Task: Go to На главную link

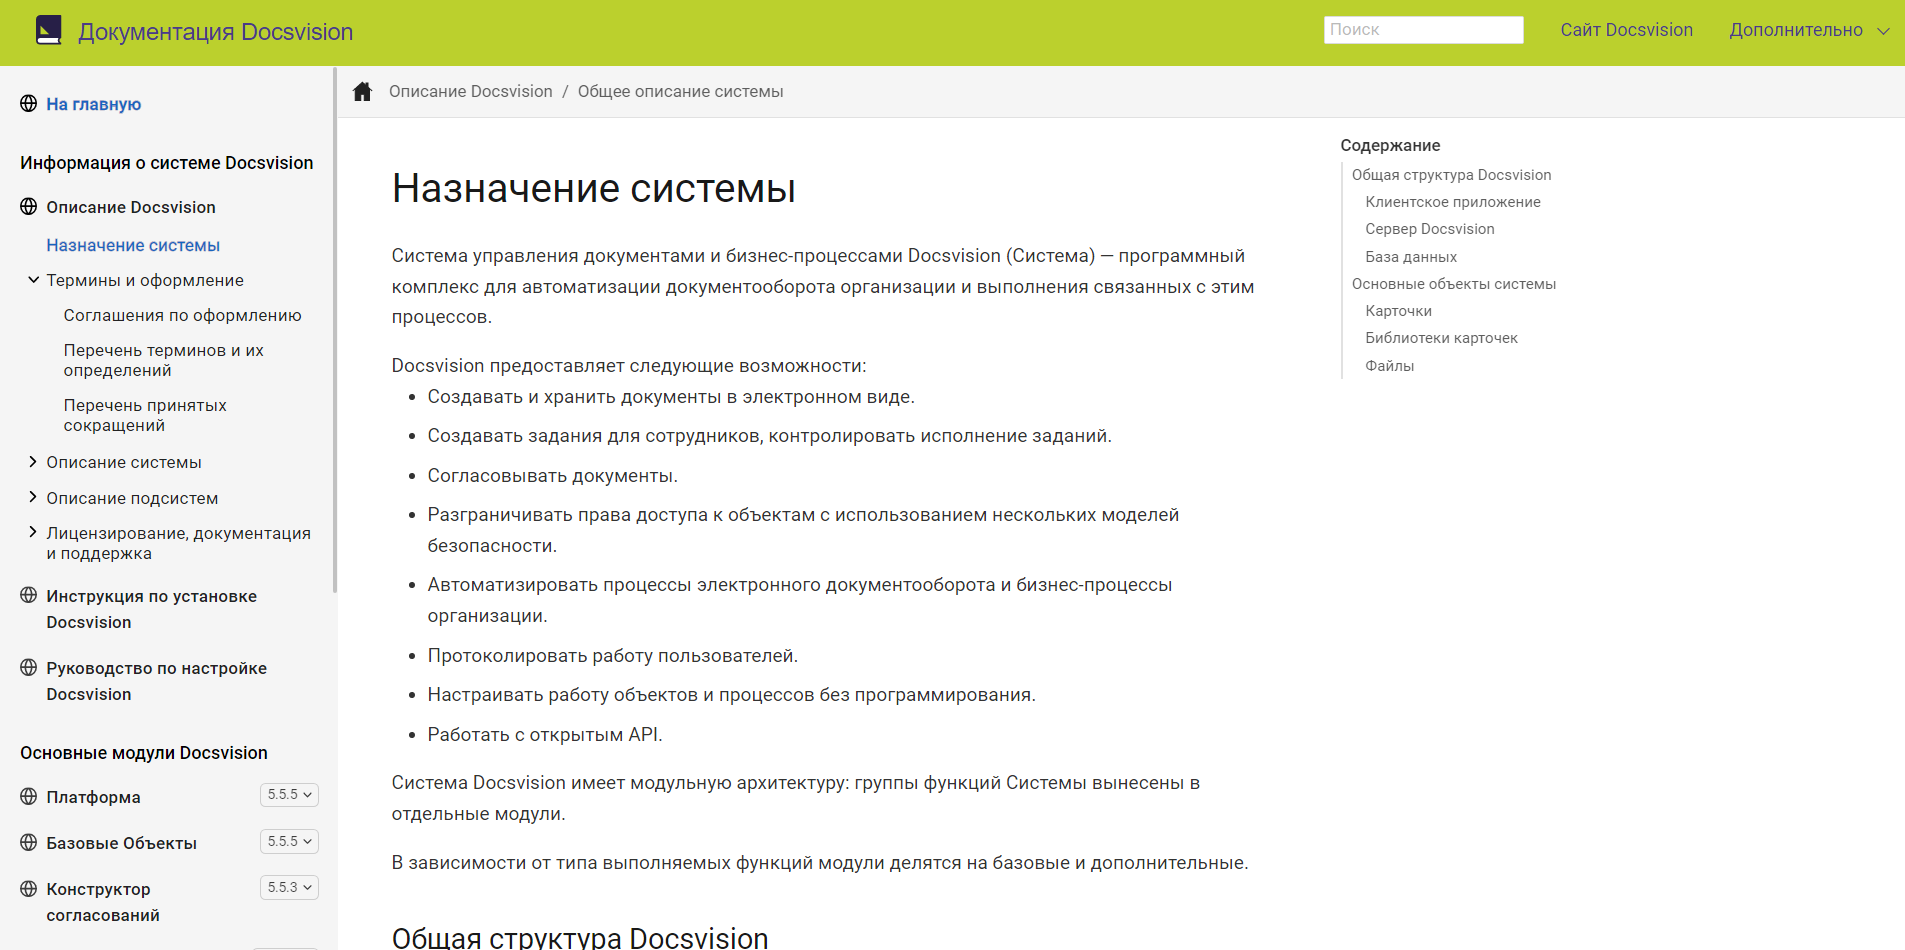Action: point(94,104)
